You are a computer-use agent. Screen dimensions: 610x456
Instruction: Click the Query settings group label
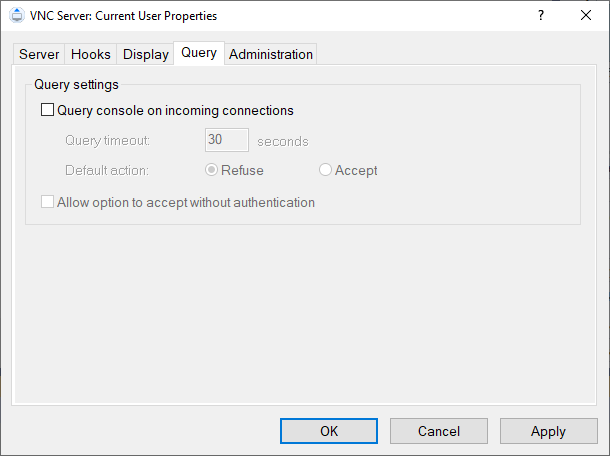point(76,84)
